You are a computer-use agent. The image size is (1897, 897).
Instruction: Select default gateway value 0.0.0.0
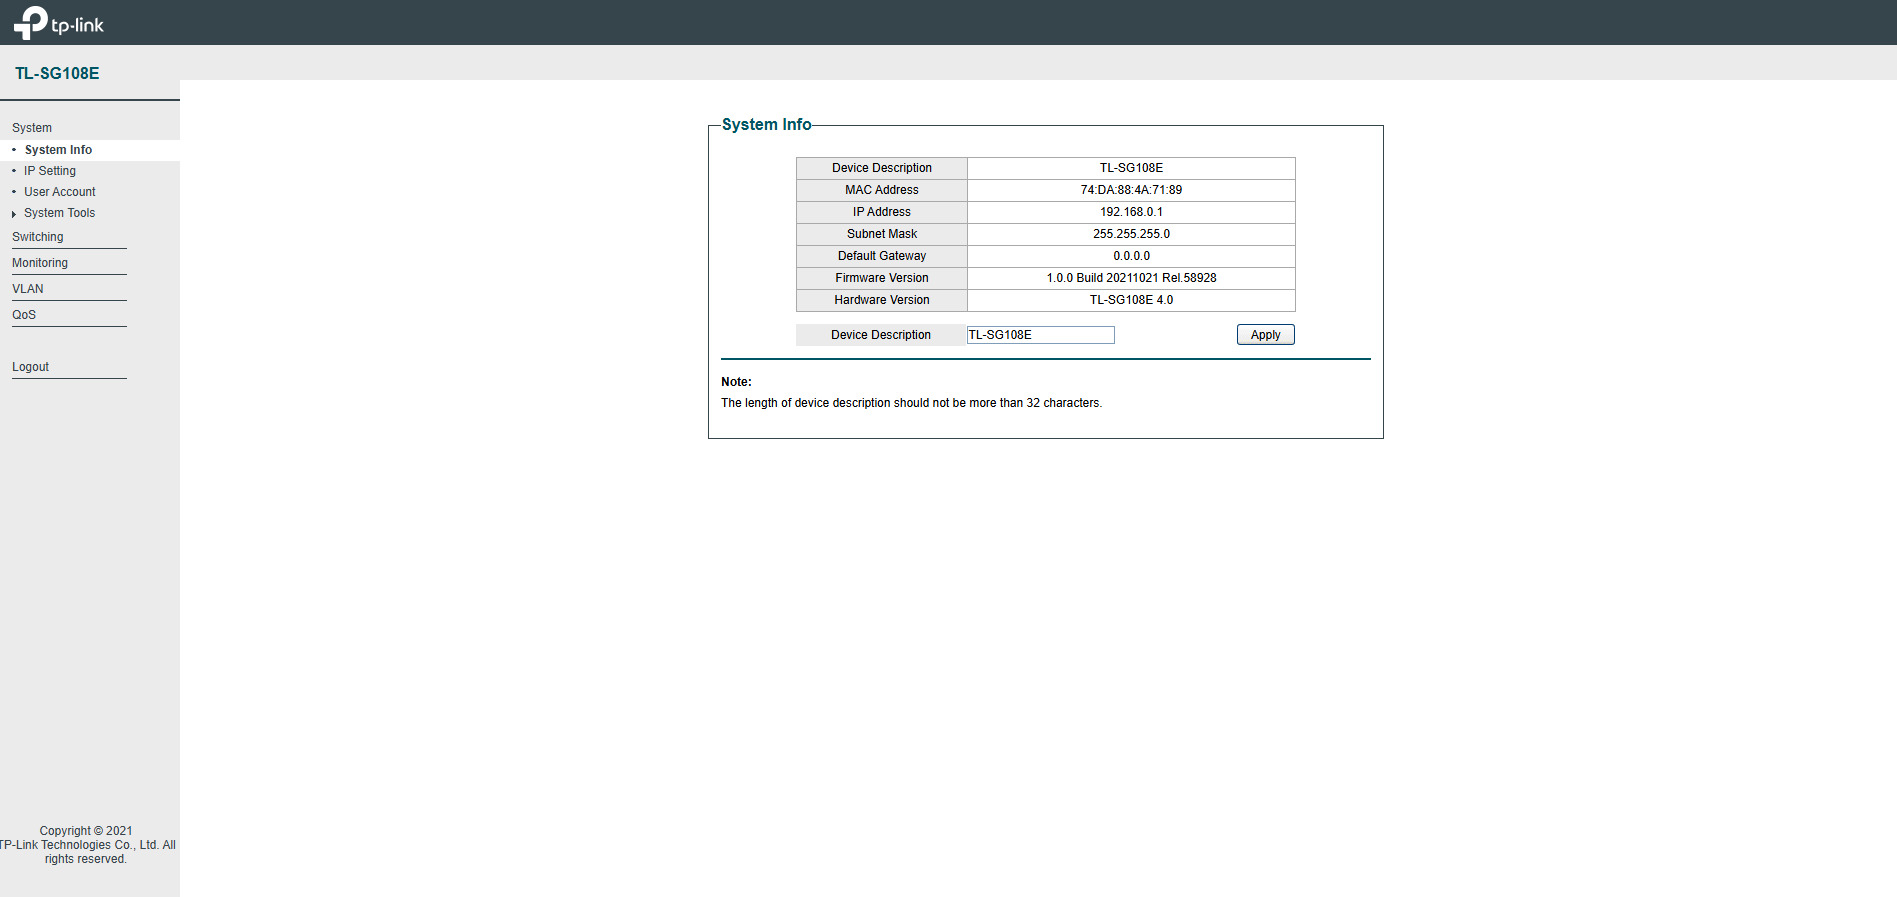pos(1131,256)
